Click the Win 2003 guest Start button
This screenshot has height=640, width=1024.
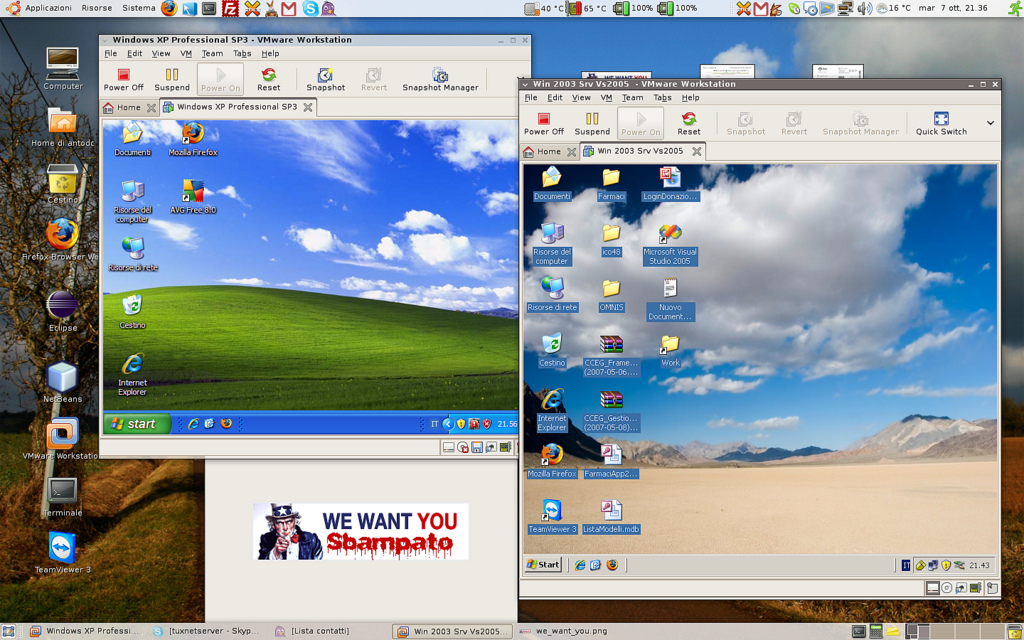tap(543, 565)
